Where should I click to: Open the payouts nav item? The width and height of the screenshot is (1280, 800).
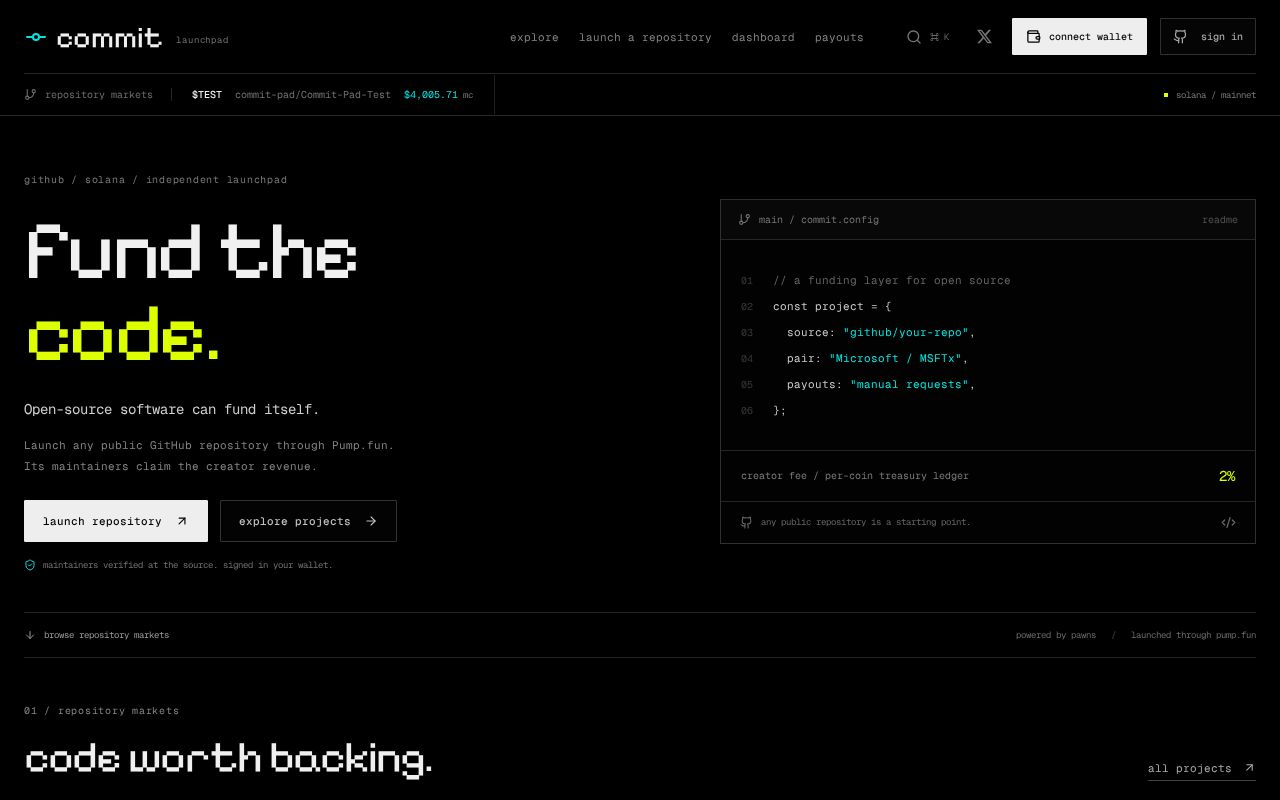click(x=839, y=37)
